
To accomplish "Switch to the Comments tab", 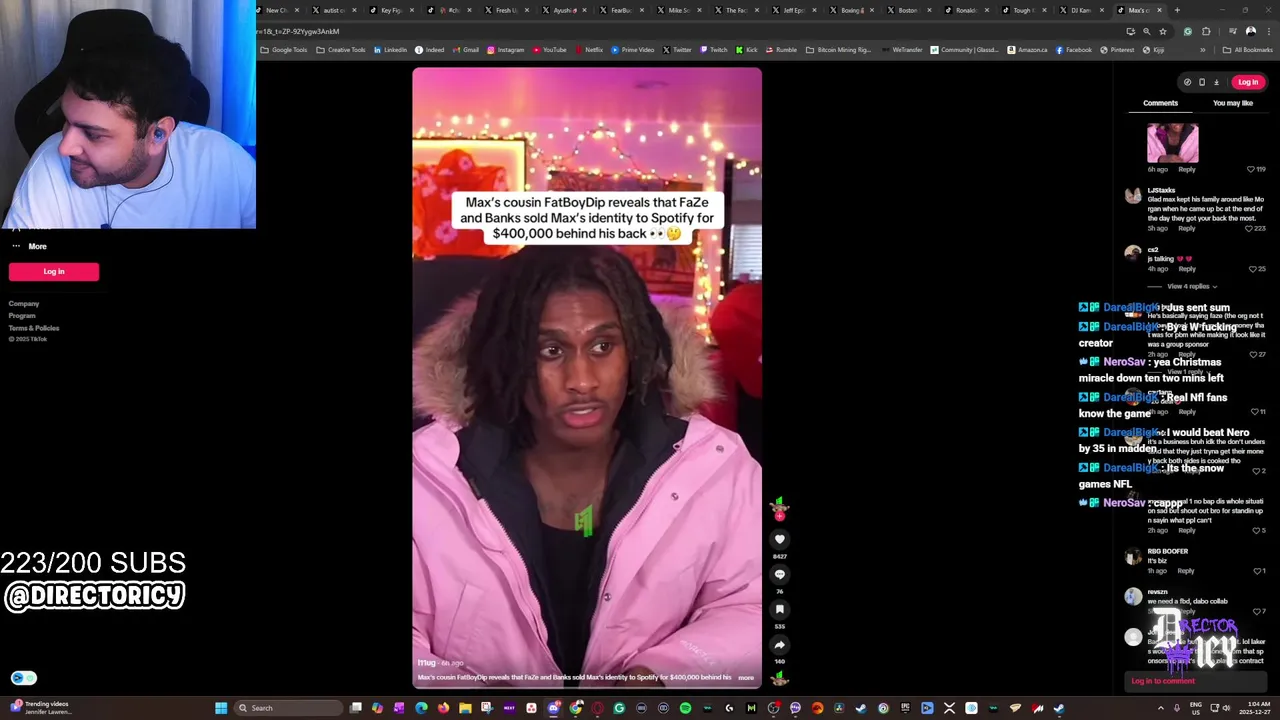I will click(1160, 103).
